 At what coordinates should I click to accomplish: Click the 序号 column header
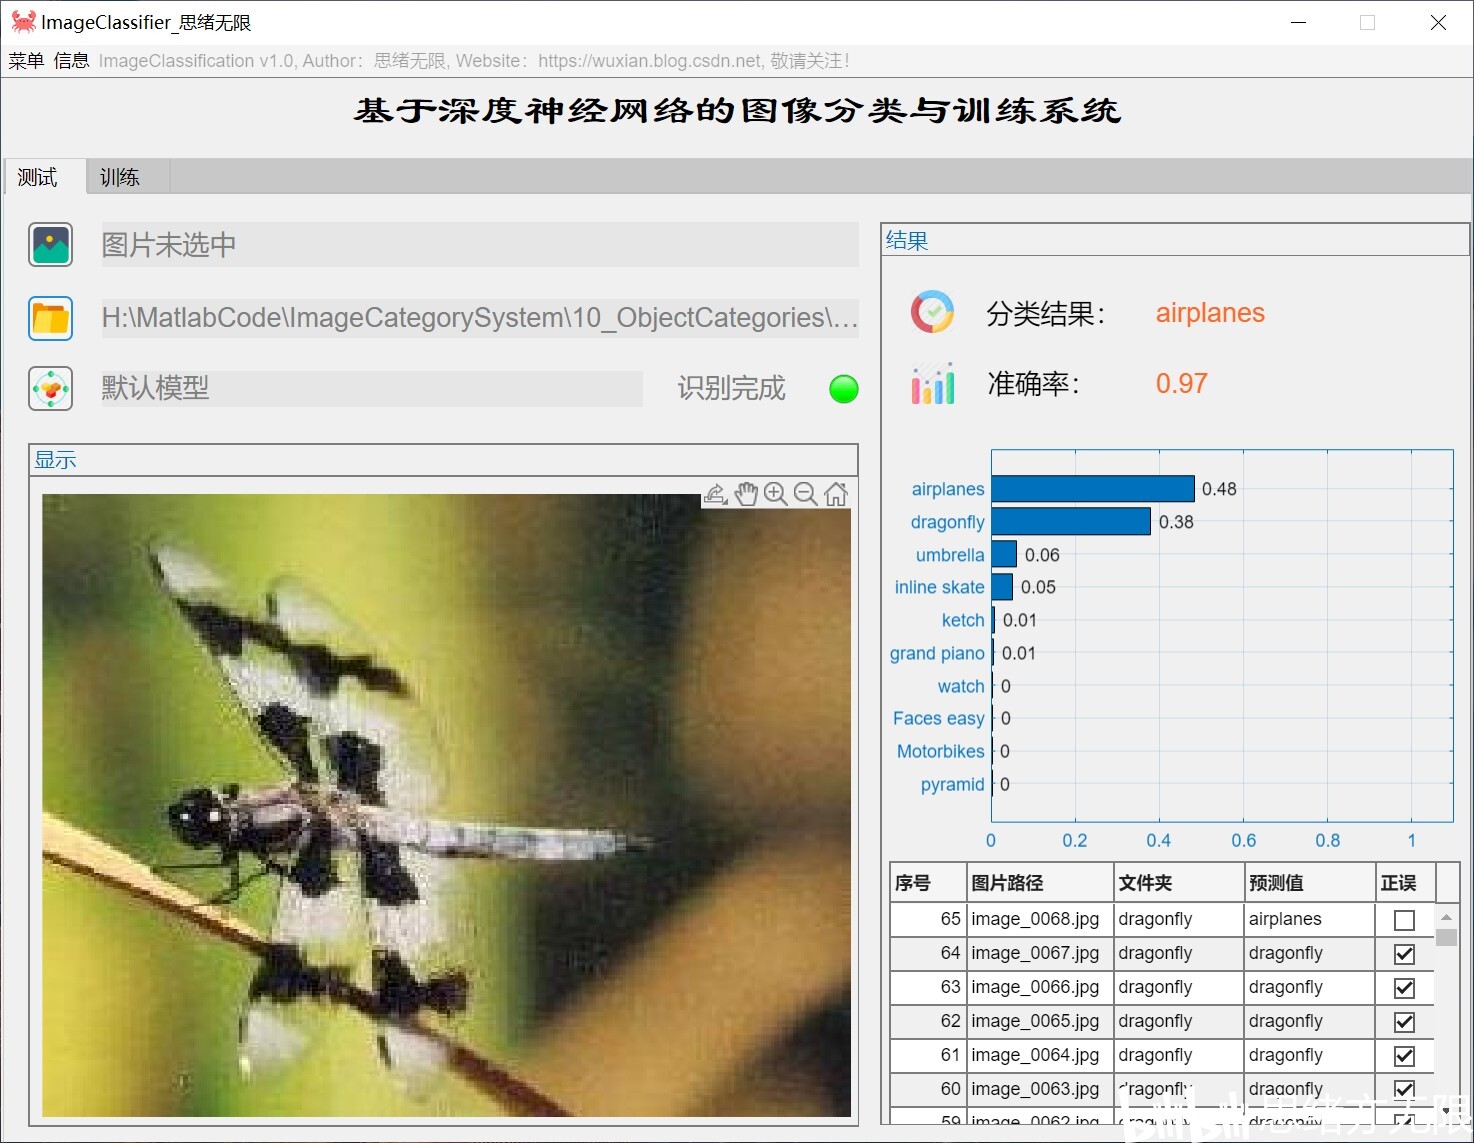[928, 883]
